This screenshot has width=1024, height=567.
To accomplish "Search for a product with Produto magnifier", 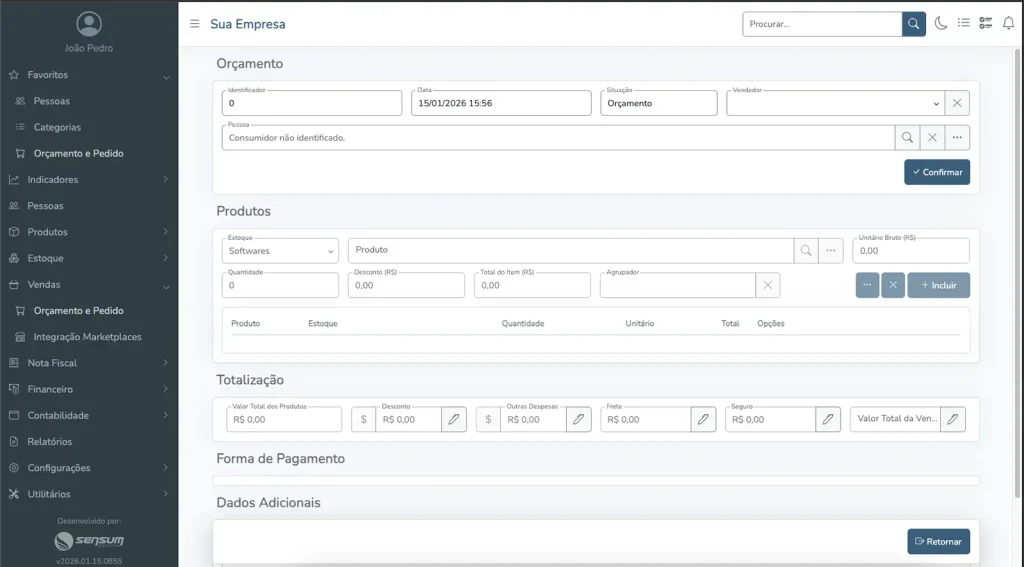I will pyautogui.click(x=805, y=251).
